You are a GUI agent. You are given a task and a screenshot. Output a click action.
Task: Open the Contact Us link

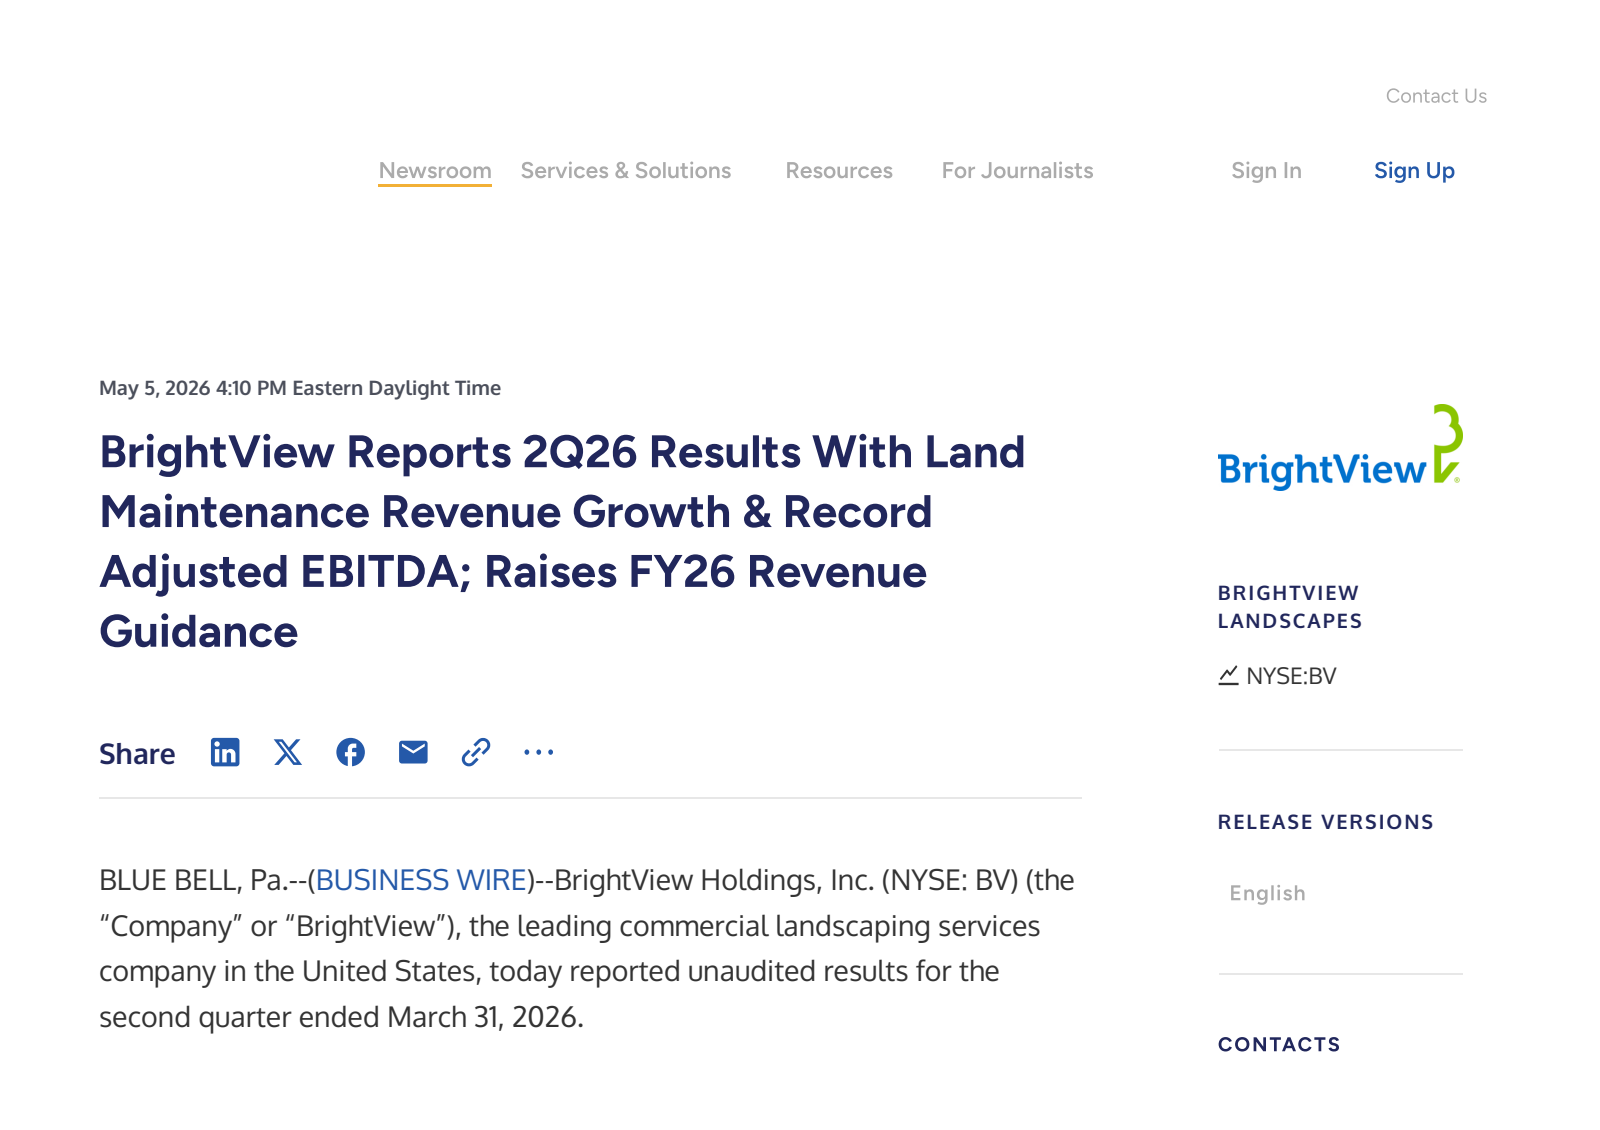click(1436, 96)
